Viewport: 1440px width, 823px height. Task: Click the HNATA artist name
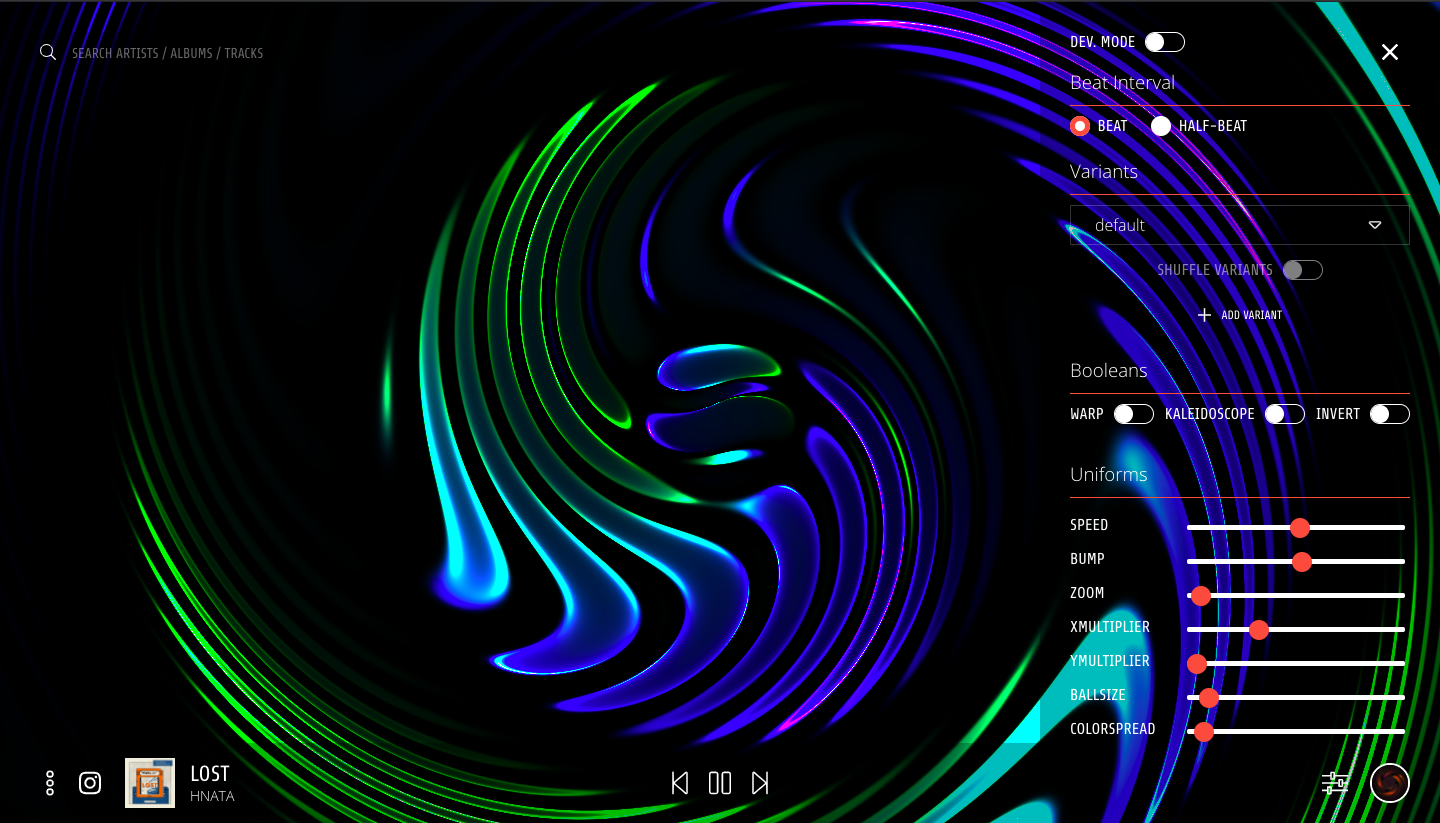[x=212, y=797]
